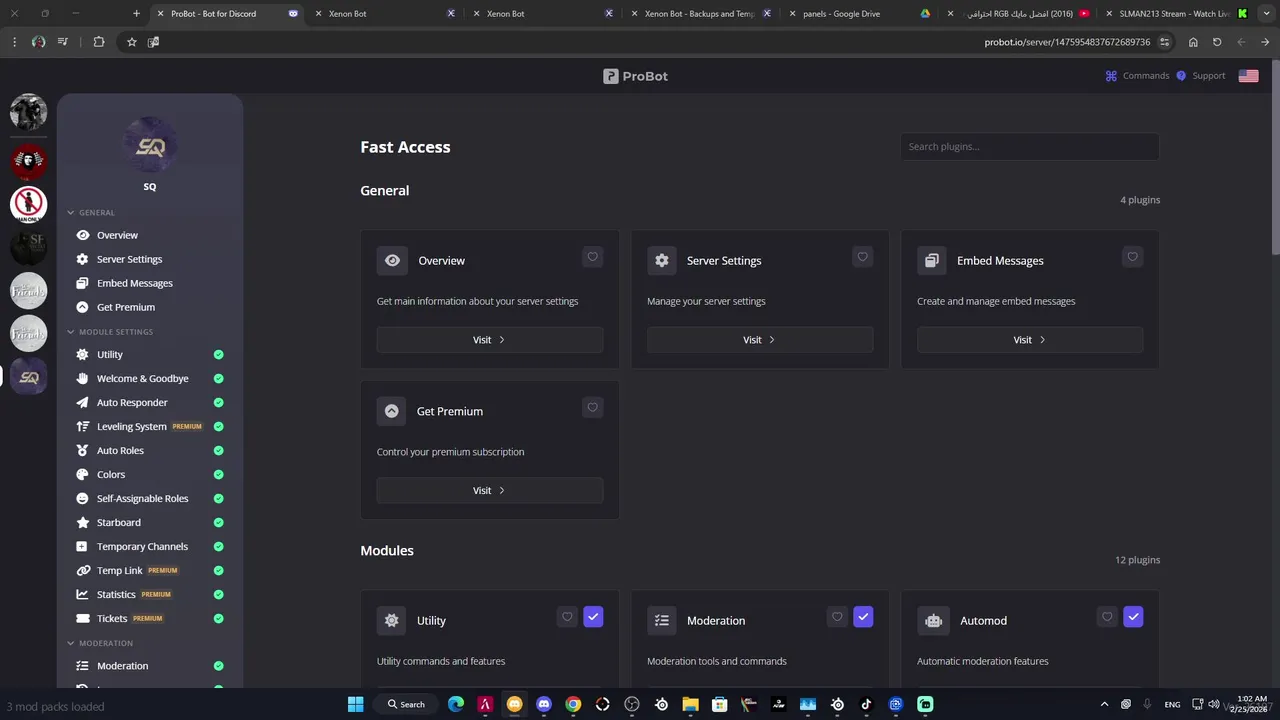Open the Commands link in header
This screenshot has width=1280, height=720.
click(1137, 76)
